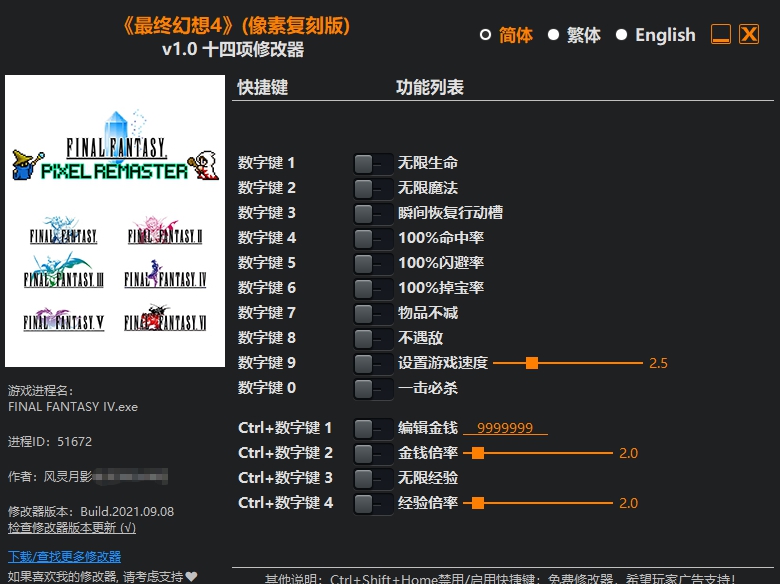Click the v1.0 十四项修改器 subtitle
The image size is (780, 584).
pos(233,49)
